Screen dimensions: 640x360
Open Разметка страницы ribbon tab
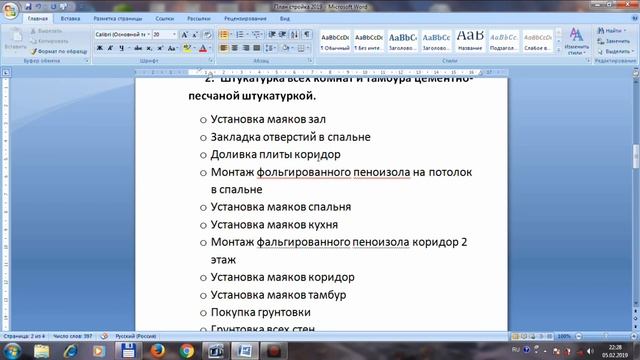(118, 18)
